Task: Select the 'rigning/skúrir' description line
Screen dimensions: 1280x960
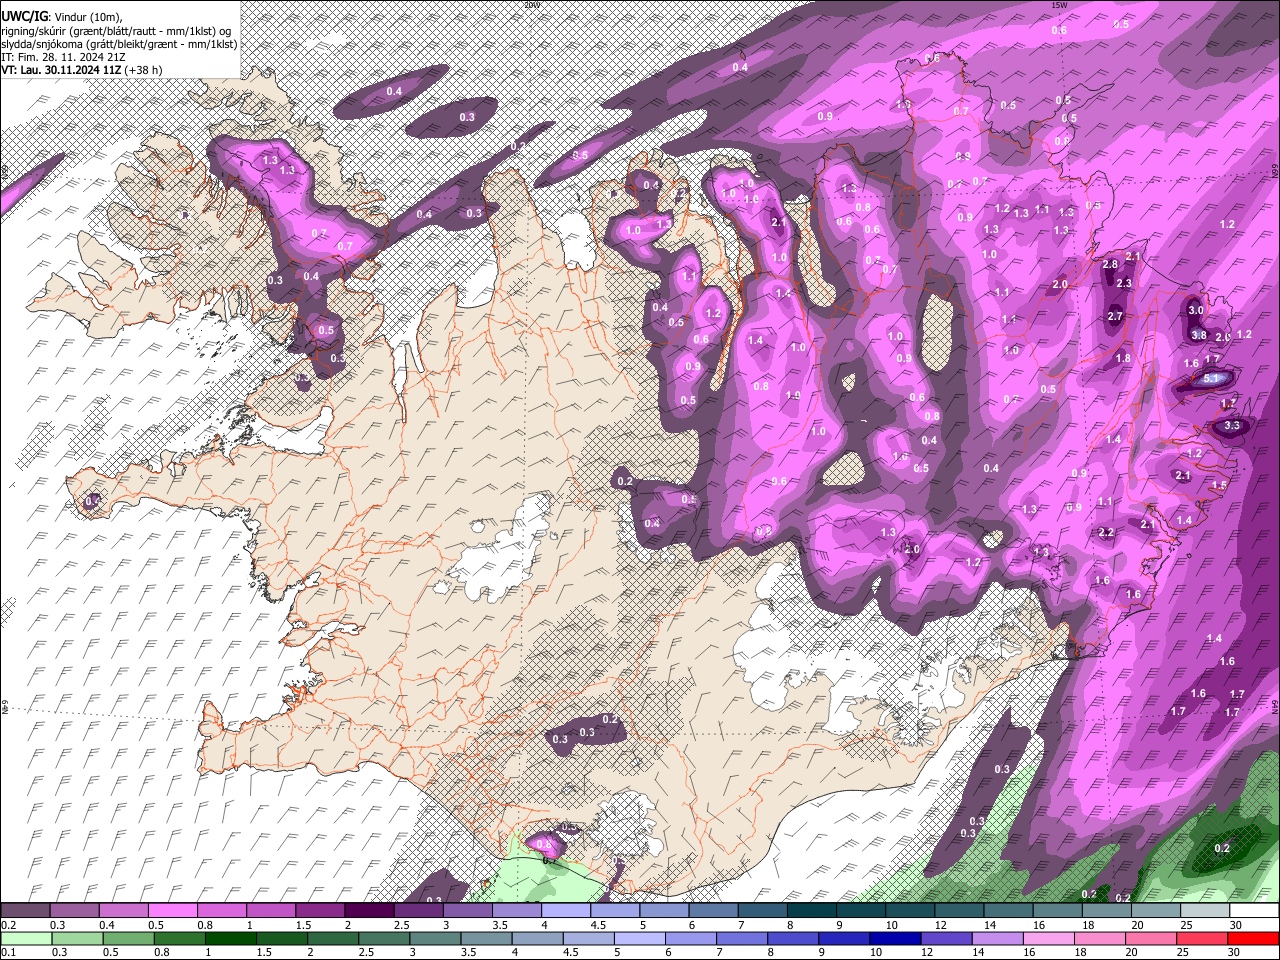Action: tap(117, 31)
